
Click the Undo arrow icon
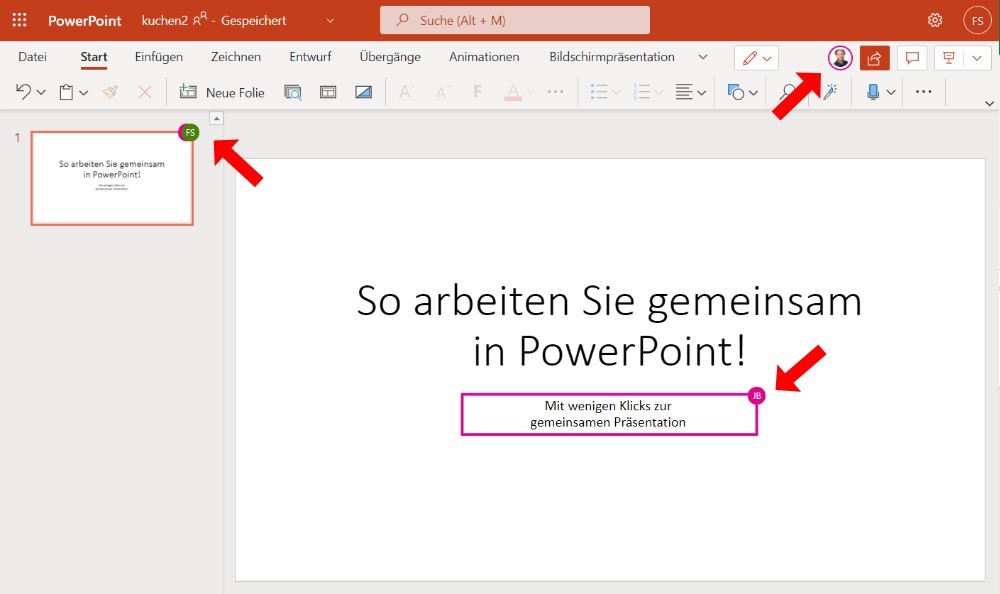click(23, 92)
